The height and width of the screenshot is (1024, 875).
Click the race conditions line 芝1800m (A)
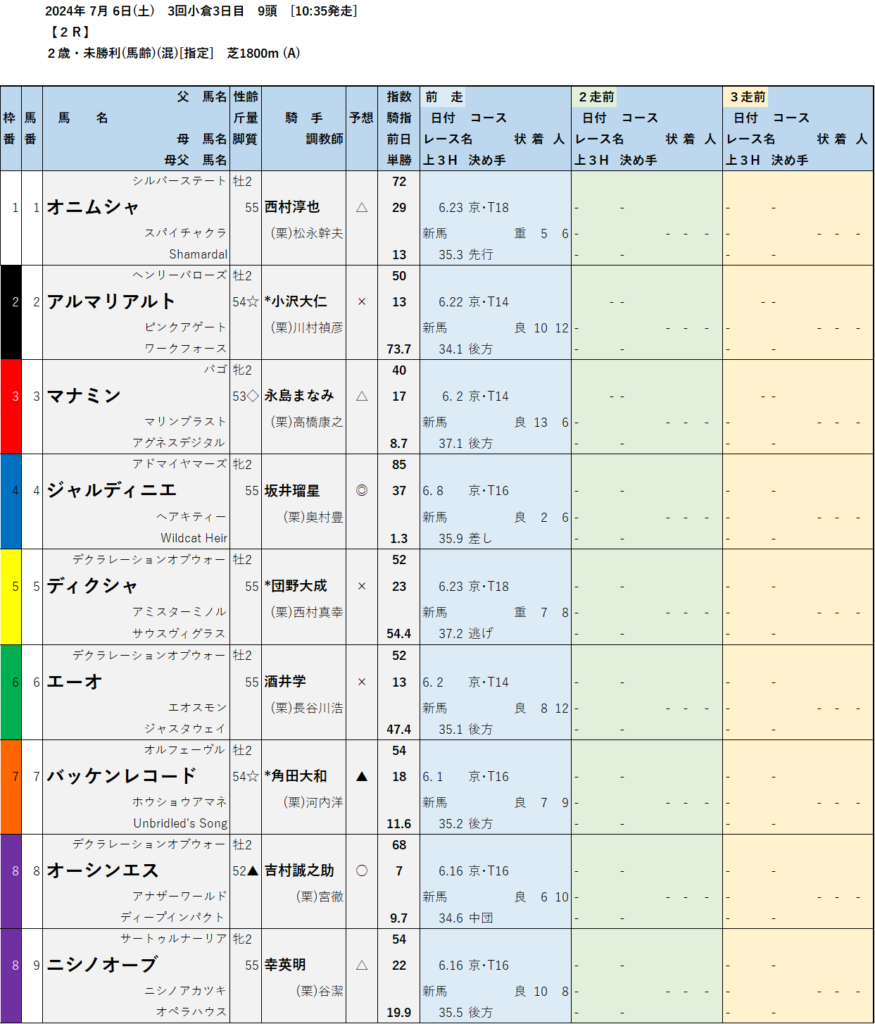[173, 53]
